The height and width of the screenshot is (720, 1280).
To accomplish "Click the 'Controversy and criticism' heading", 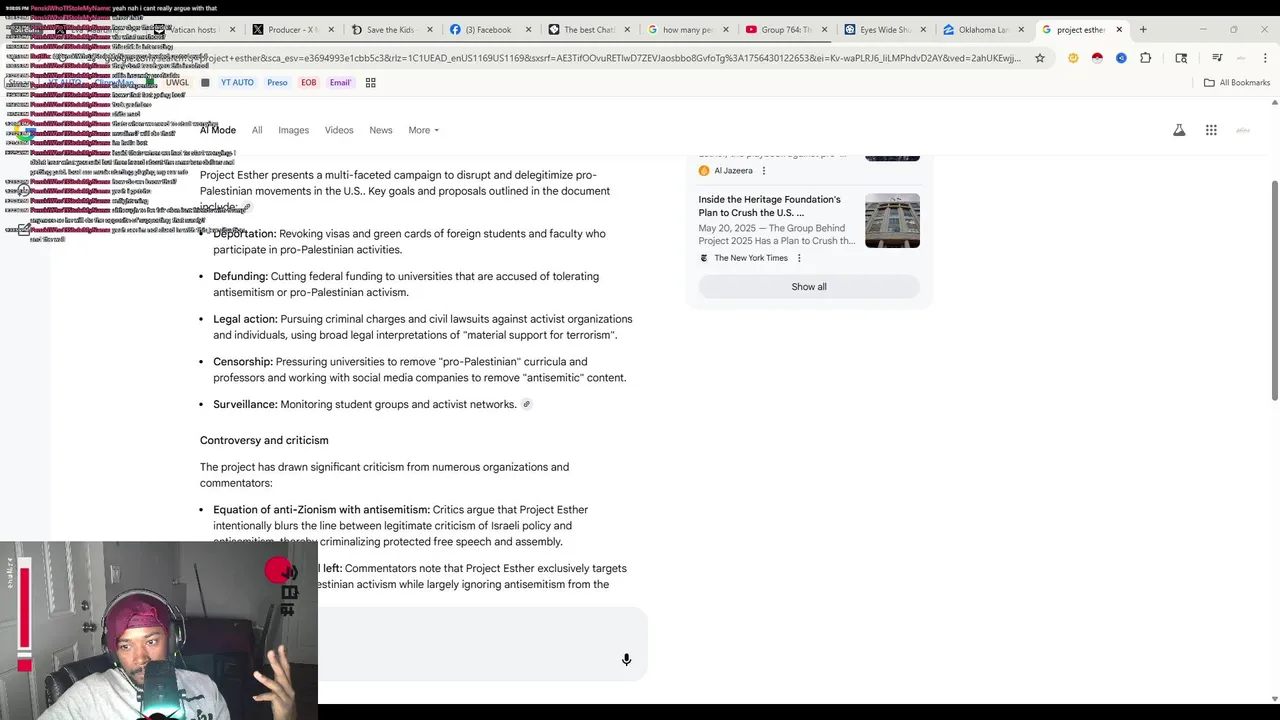I will (264, 440).
